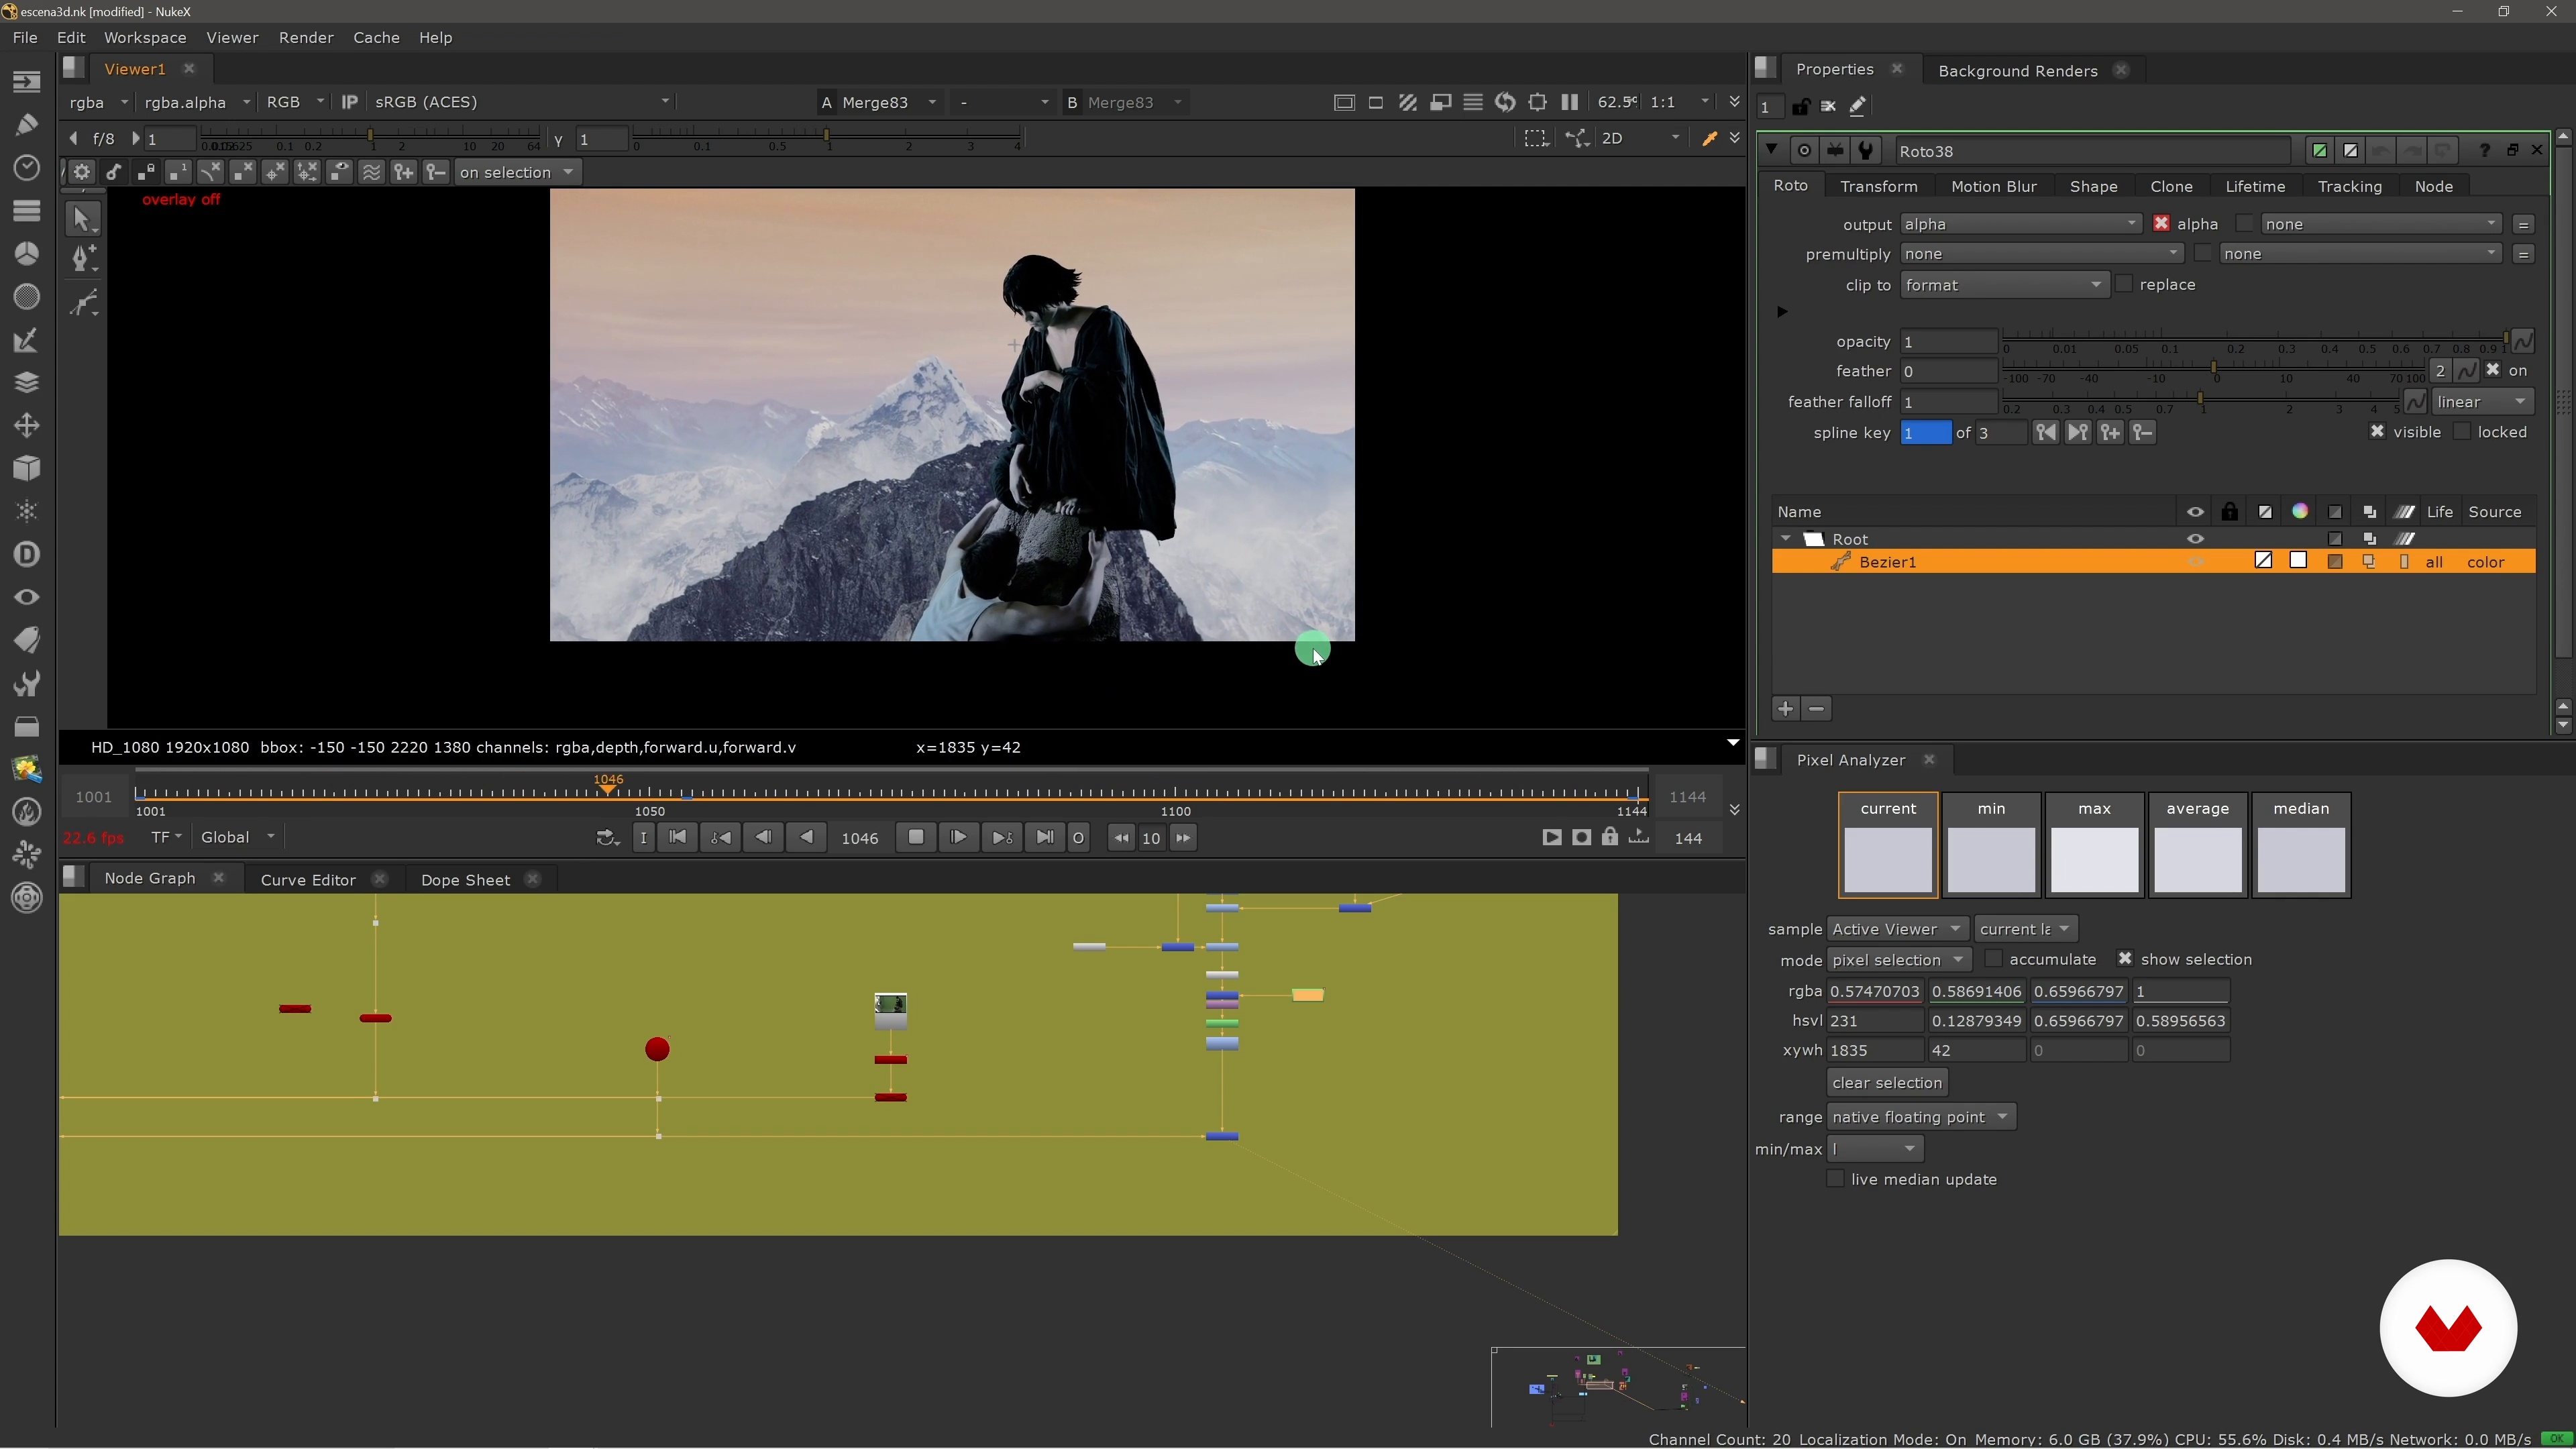The width and height of the screenshot is (2576, 1449).
Task: Open the Draw nodes pencil icon
Action: coord(27,124)
